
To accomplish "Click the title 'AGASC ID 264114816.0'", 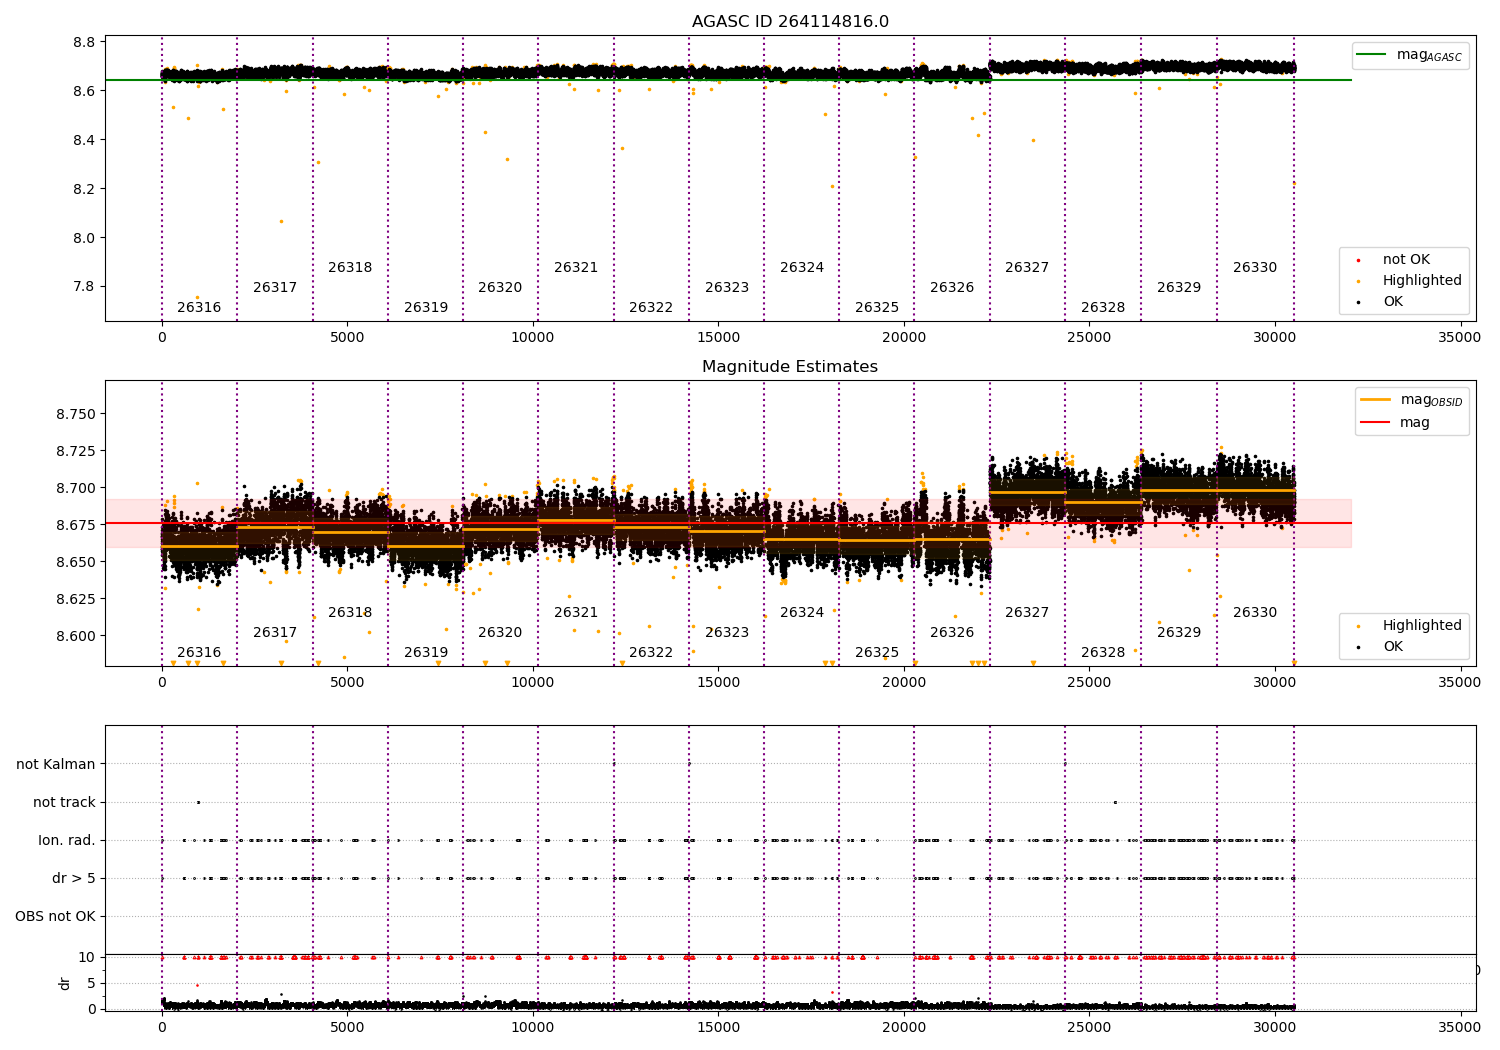I will 790,22.
